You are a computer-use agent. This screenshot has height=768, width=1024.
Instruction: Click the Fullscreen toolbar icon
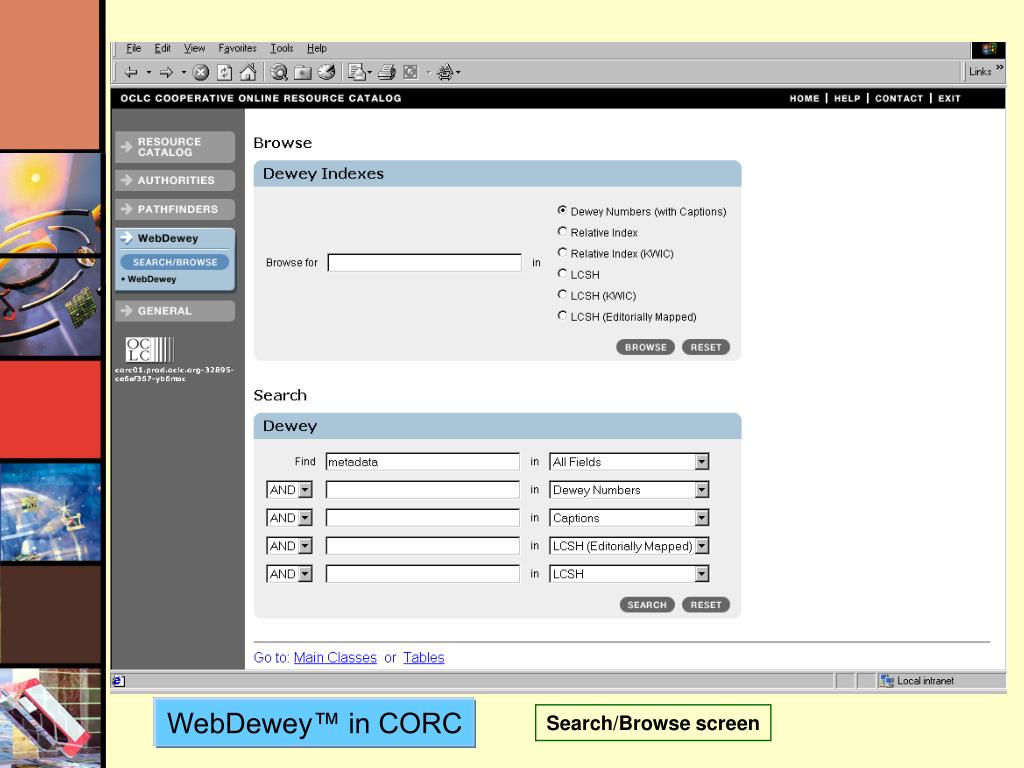tap(410, 72)
